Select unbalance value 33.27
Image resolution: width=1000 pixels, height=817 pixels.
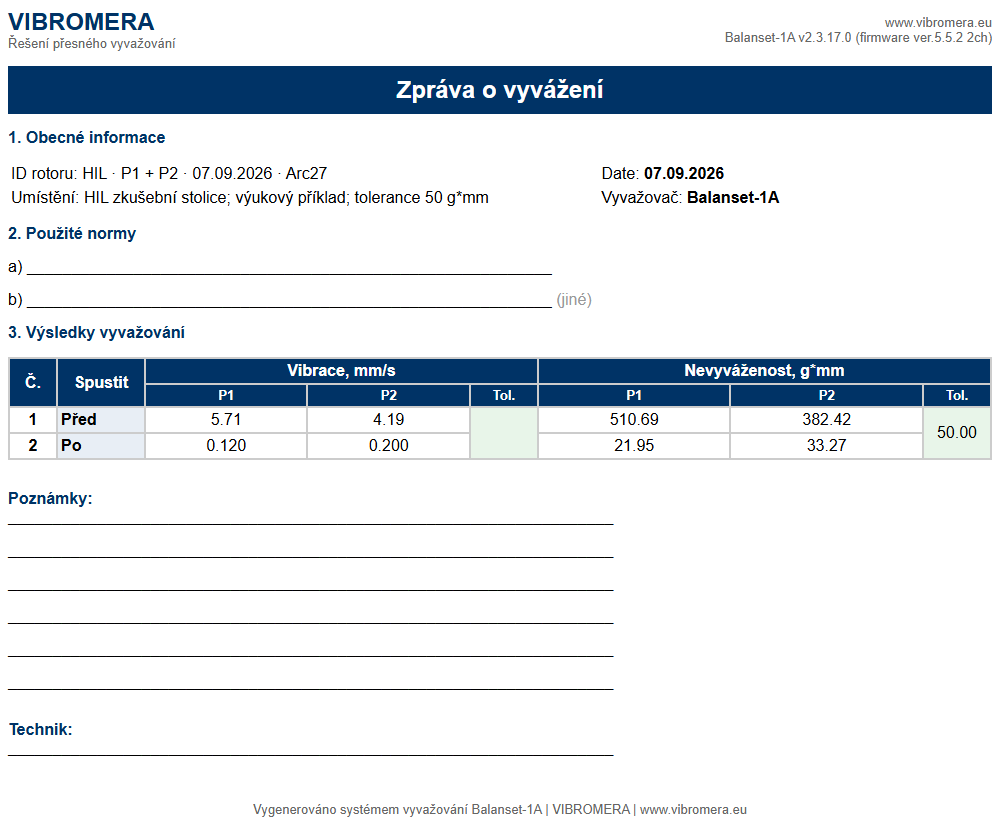click(827, 446)
